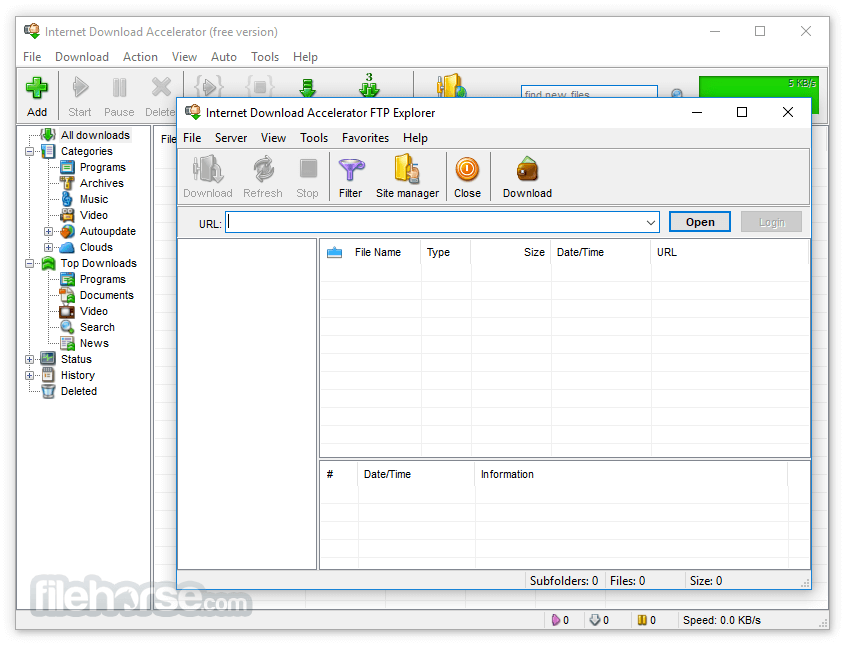Image resolution: width=846 pixels, height=647 pixels.
Task: Click the site manager folder icon in main toolbar
Action: coord(451,85)
